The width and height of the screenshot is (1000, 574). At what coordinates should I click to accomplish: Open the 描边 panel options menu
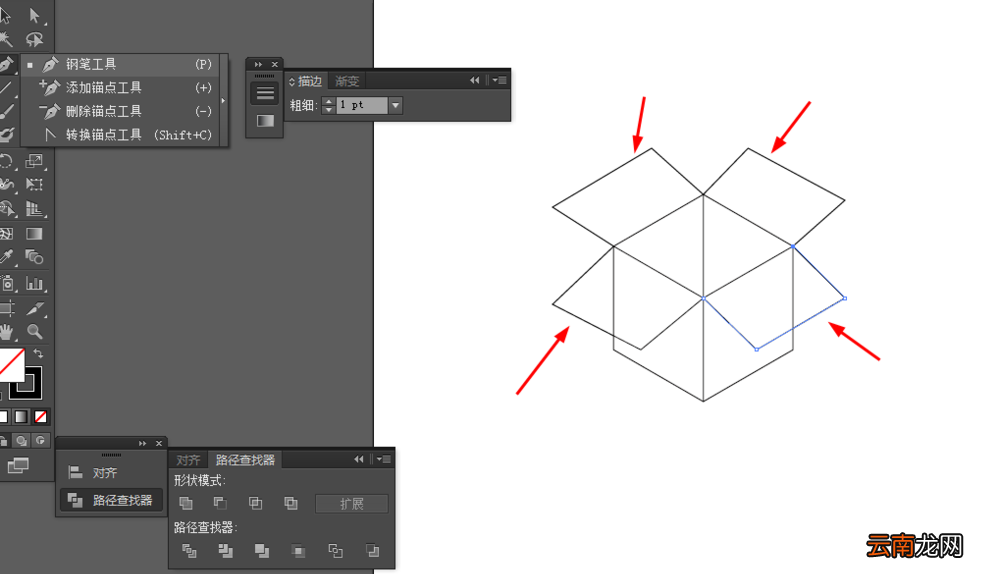point(499,80)
